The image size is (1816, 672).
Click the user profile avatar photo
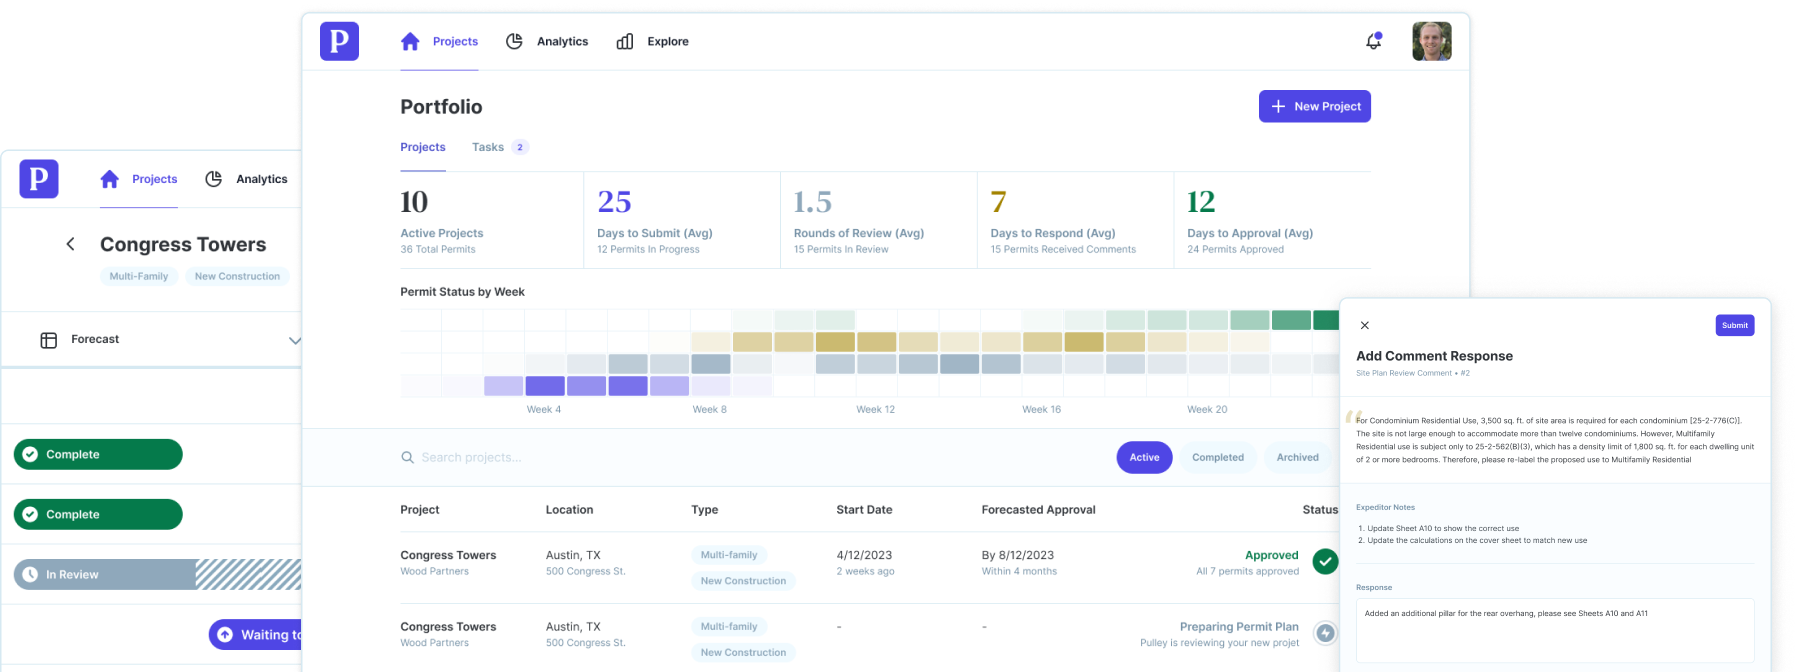click(x=1431, y=41)
